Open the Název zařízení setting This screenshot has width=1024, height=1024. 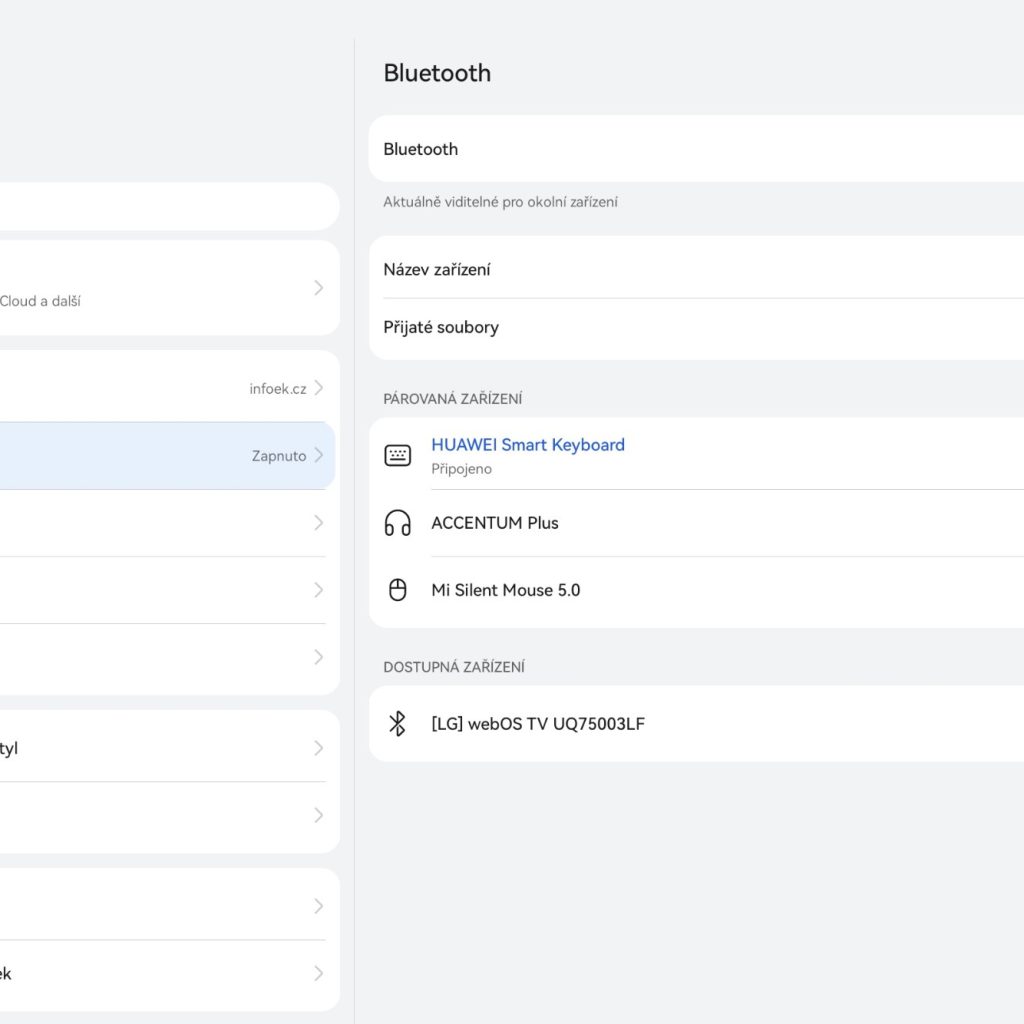(437, 270)
